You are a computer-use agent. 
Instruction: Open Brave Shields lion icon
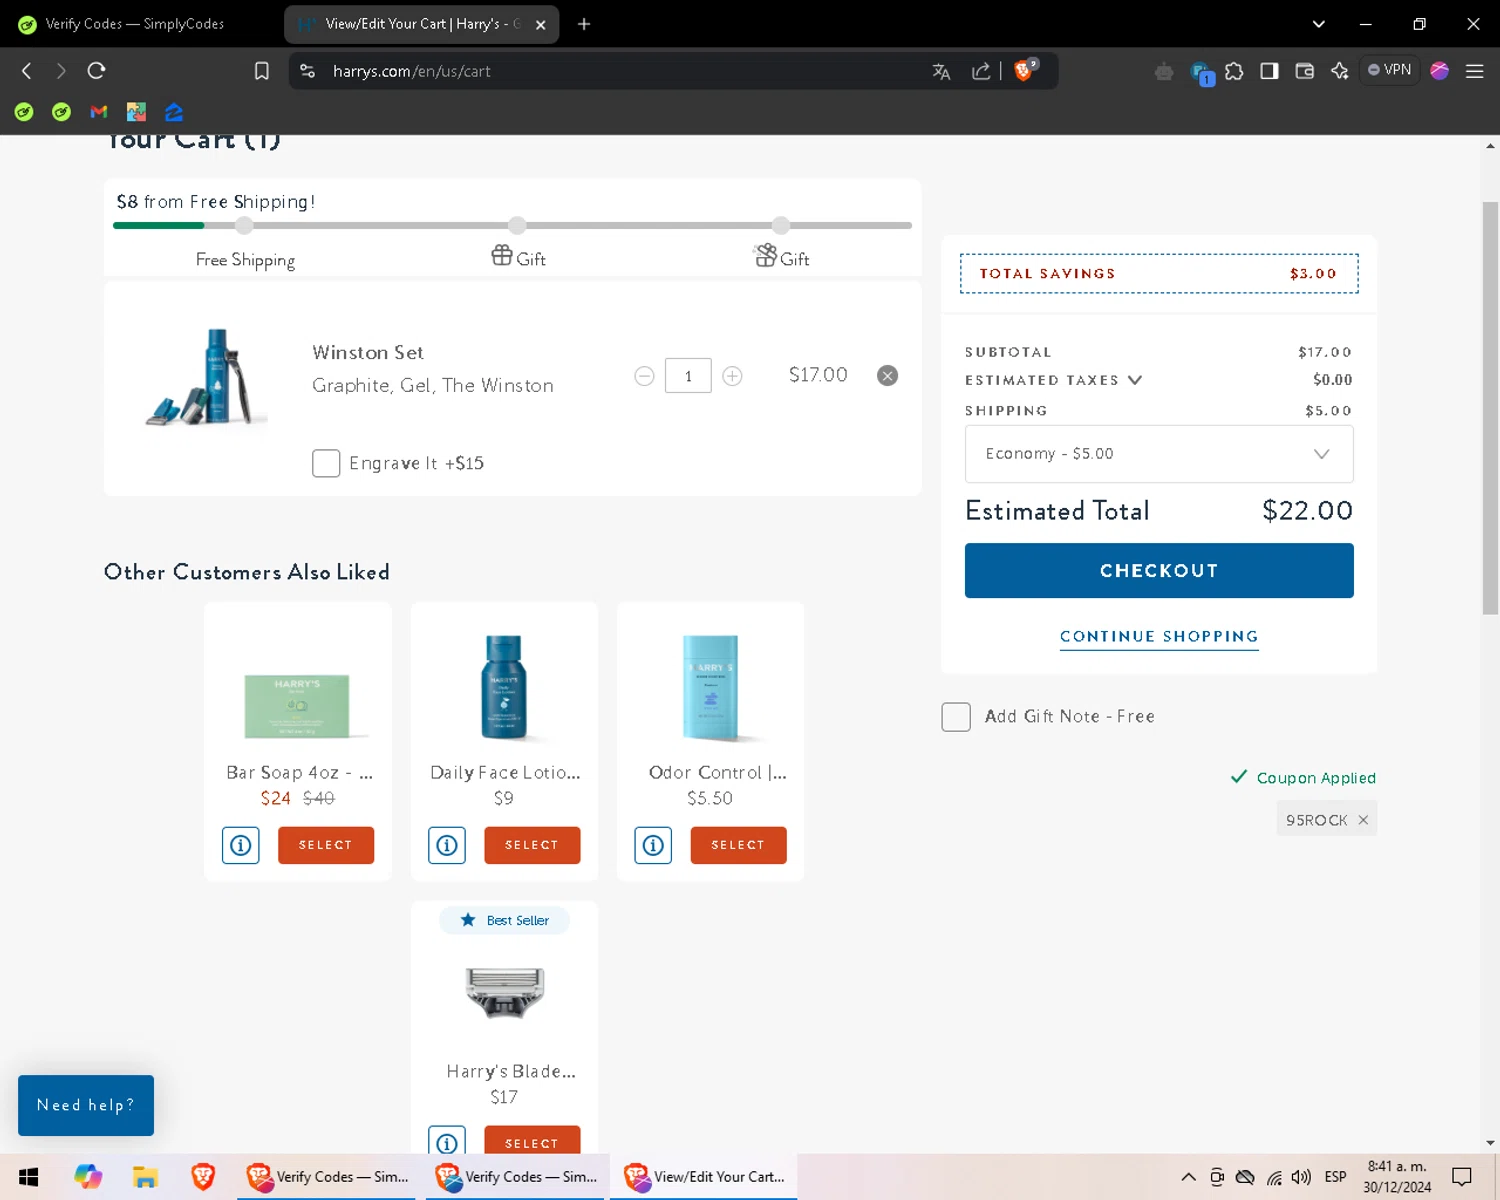tap(1024, 70)
